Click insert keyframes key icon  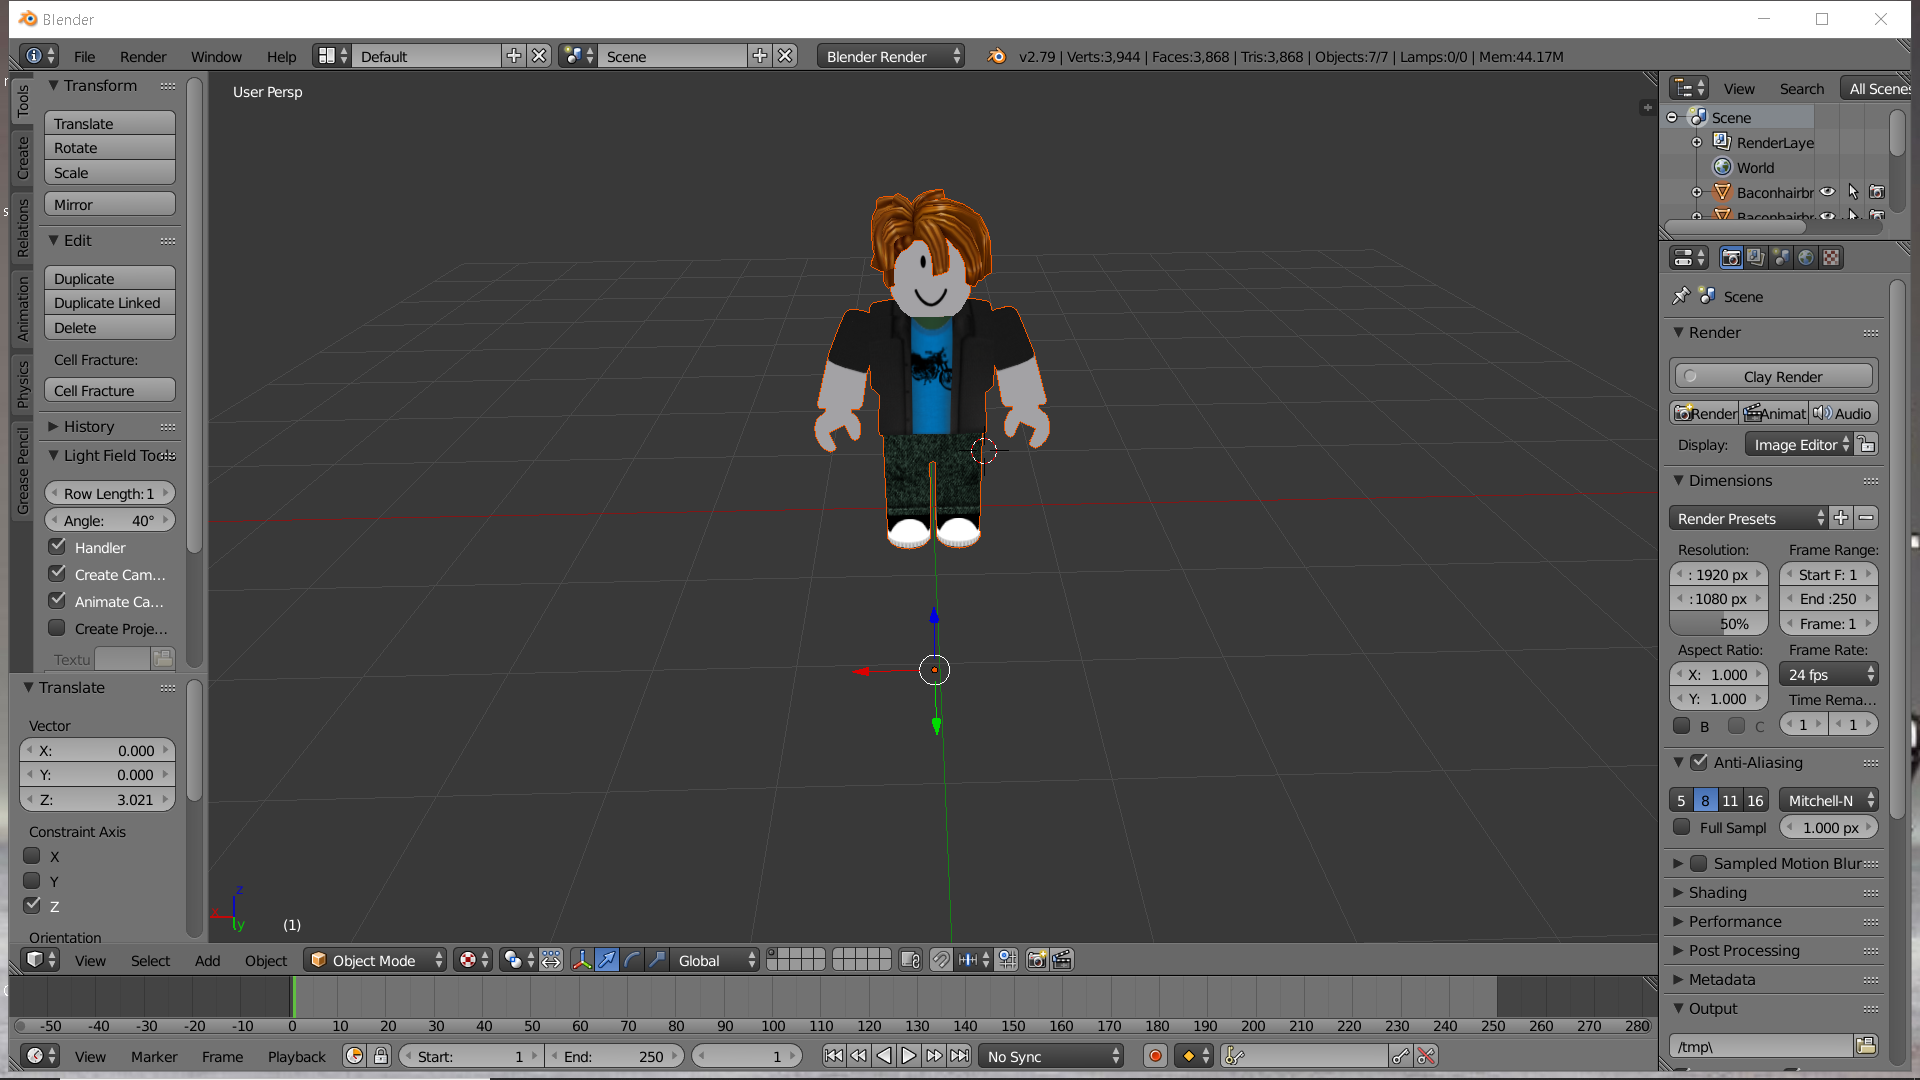(x=1401, y=1056)
